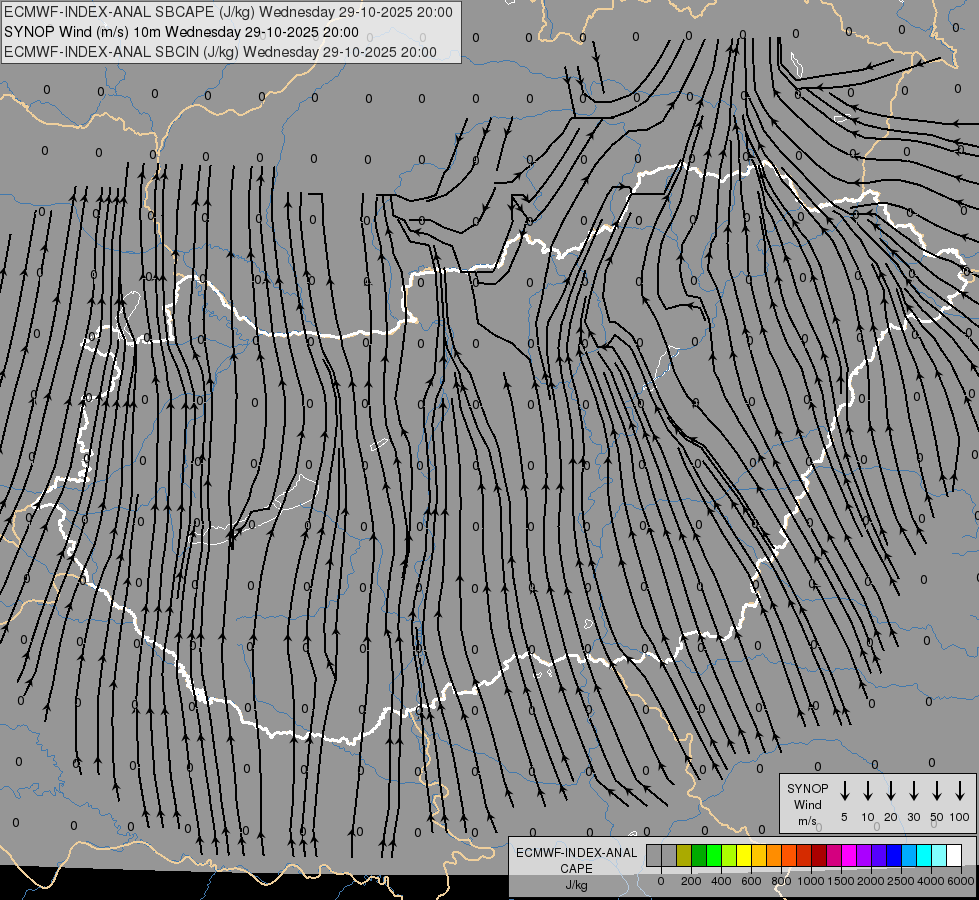Click the J/kg unit label in the CAPE legend
Image resolution: width=979 pixels, height=900 pixels.
tap(576, 885)
